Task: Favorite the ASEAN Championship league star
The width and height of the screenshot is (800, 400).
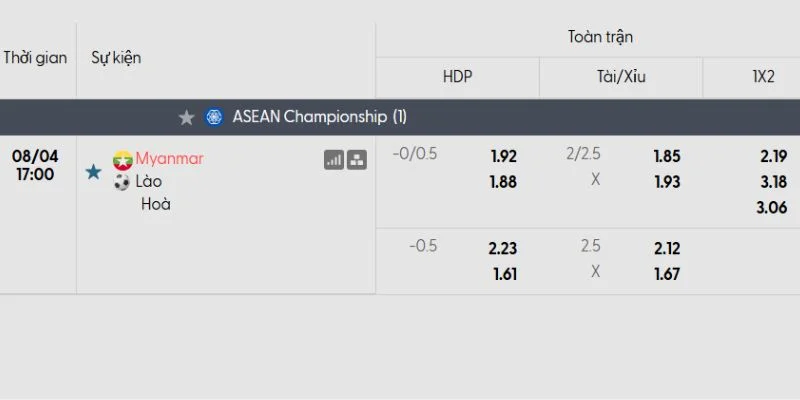Action: pyautogui.click(x=187, y=118)
